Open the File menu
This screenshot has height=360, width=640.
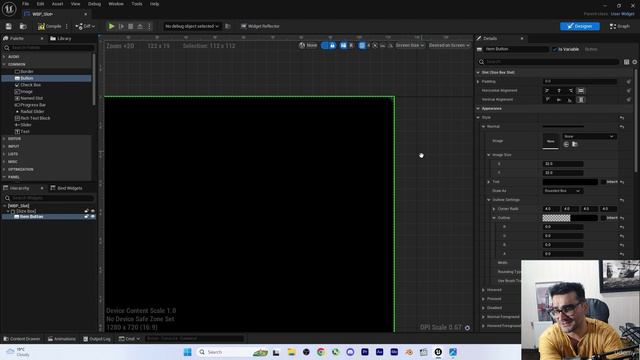pos(25,4)
